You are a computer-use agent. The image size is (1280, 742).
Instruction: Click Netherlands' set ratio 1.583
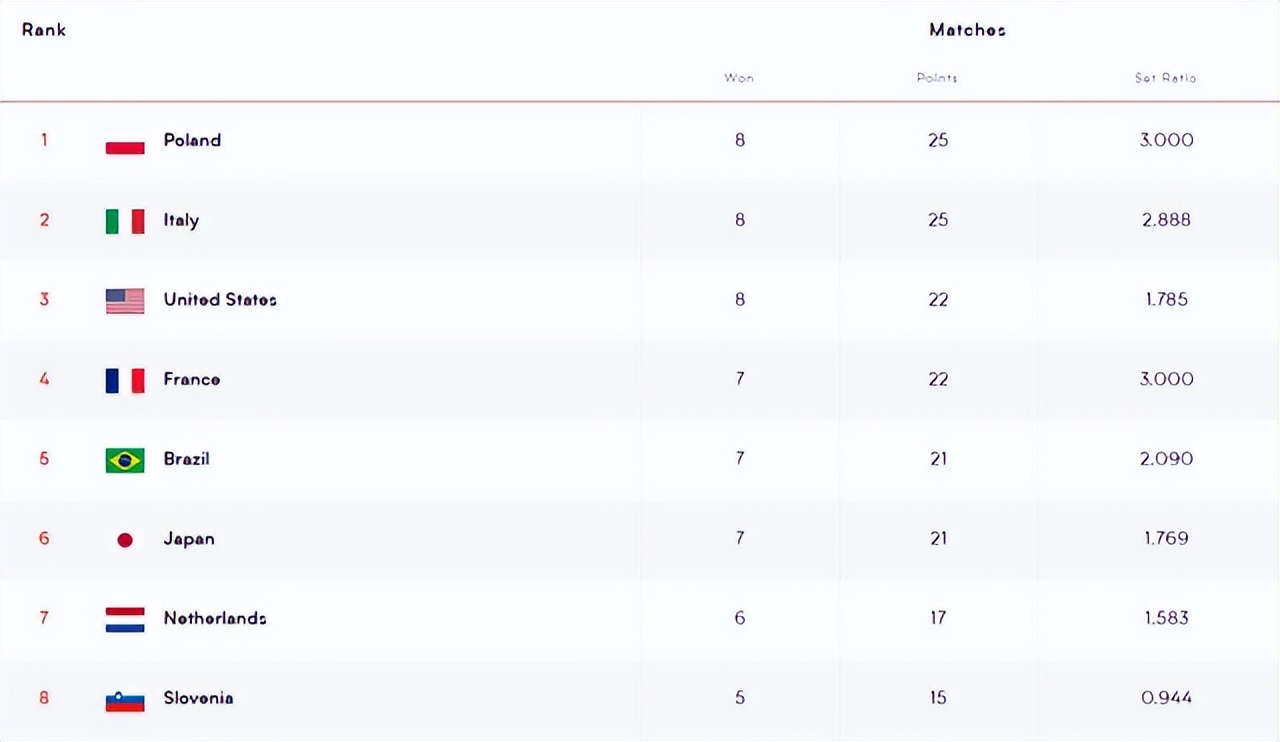click(x=1166, y=618)
